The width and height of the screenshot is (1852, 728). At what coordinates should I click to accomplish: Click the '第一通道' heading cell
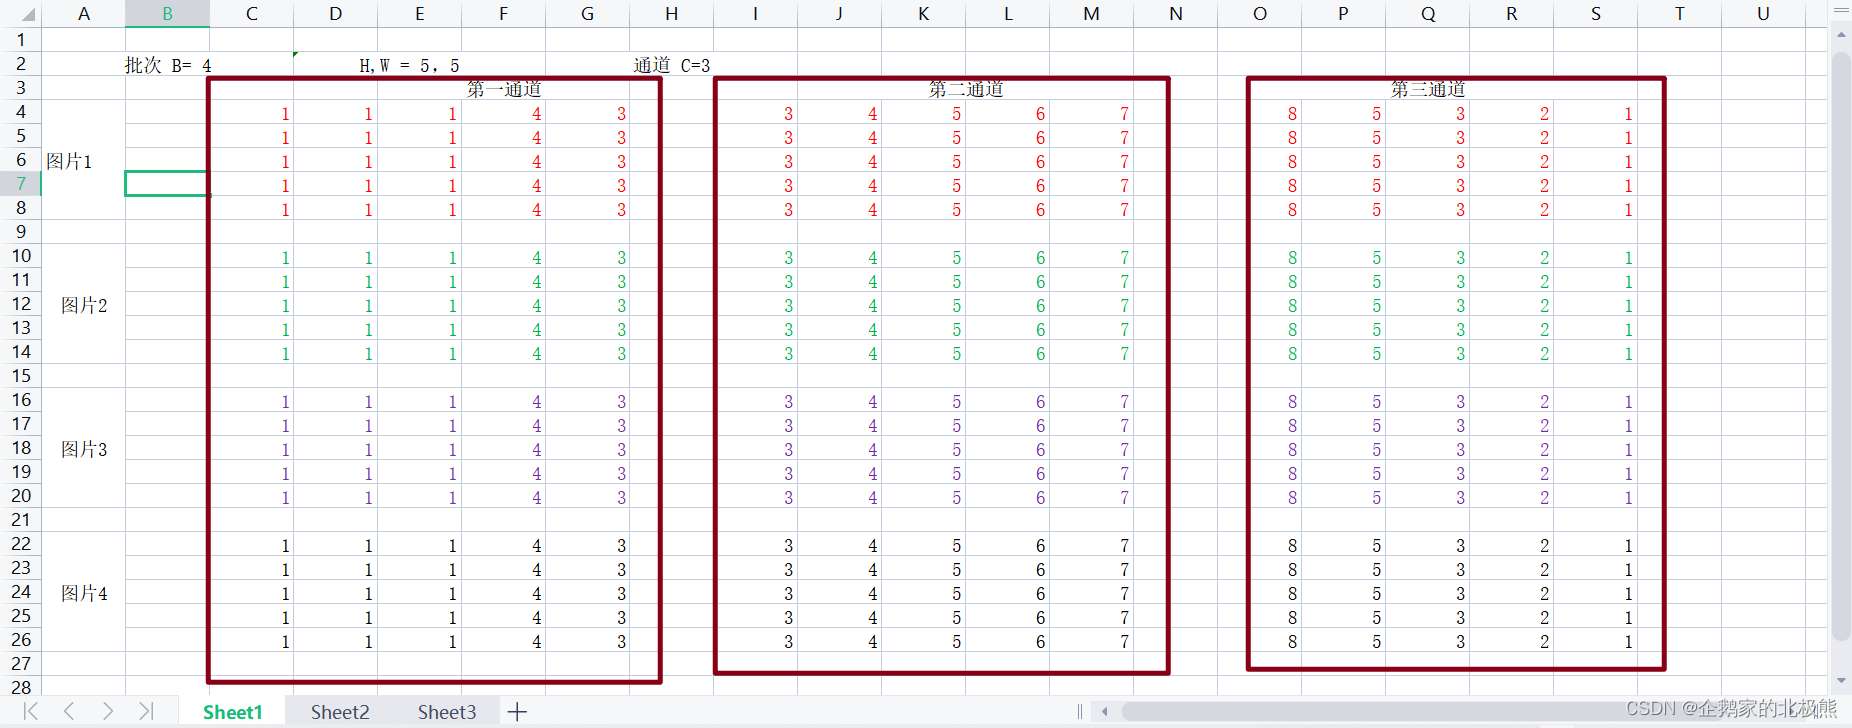pos(504,89)
